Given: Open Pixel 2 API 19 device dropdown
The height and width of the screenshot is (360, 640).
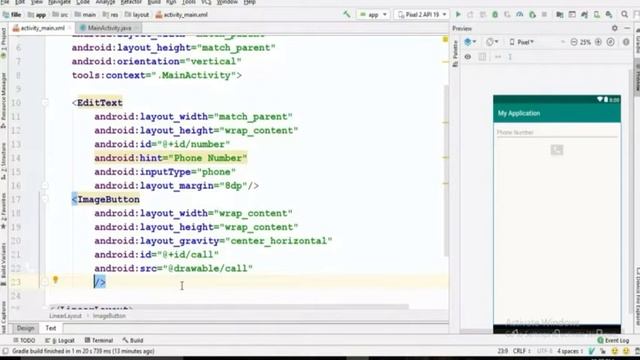Looking at the screenshot, I should click(x=422, y=14).
